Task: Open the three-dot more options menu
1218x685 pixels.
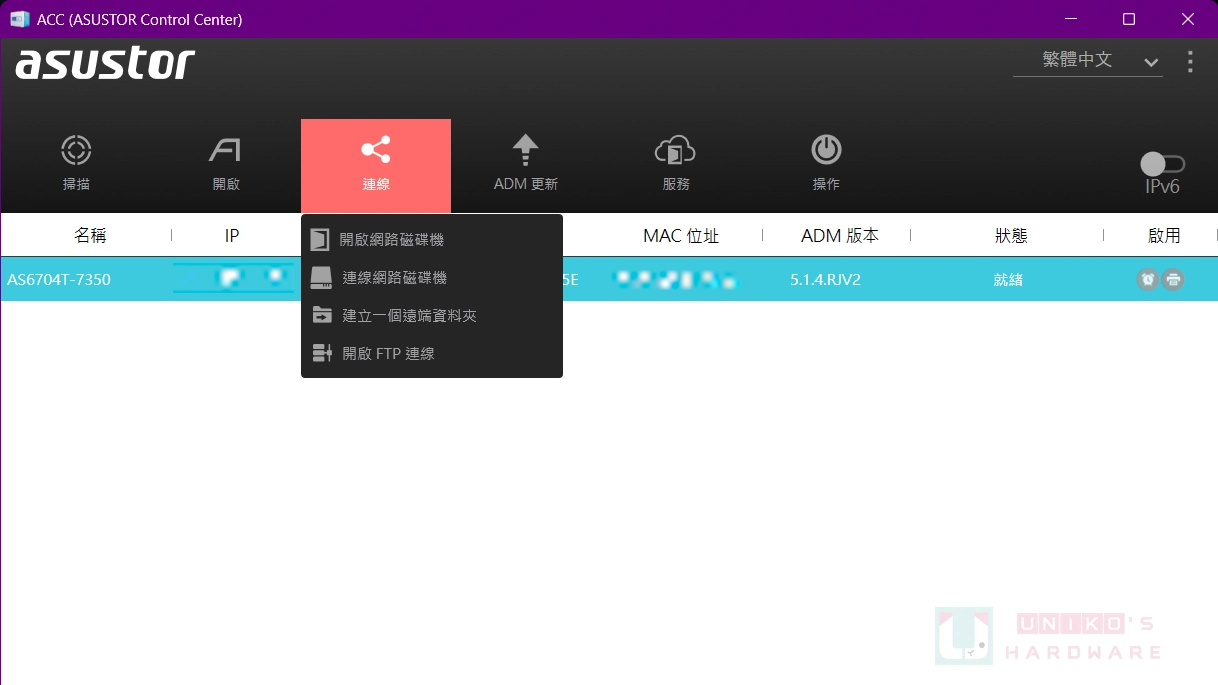Action: pyautogui.click(x=1190, y=61)
